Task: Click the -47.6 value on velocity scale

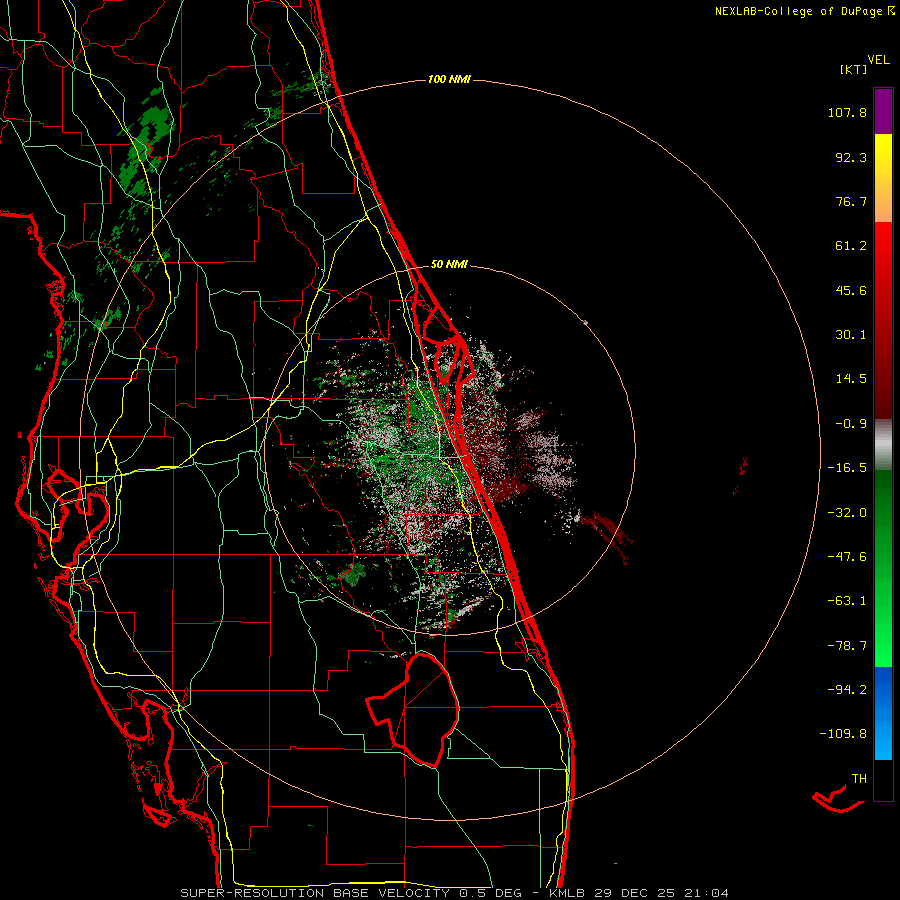Action: pyautogui.click(x=847, y=557)
